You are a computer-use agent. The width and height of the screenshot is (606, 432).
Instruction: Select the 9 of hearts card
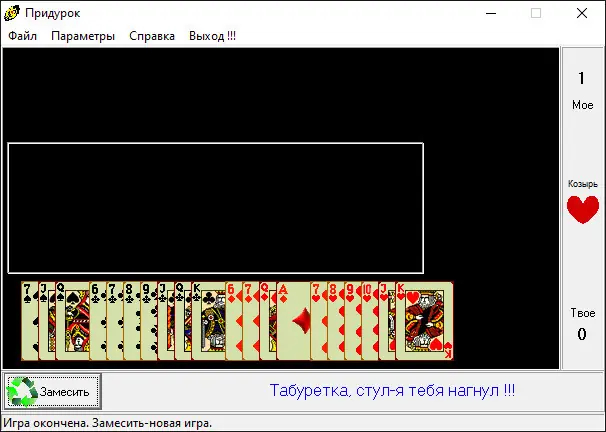[x=353, y=321]
